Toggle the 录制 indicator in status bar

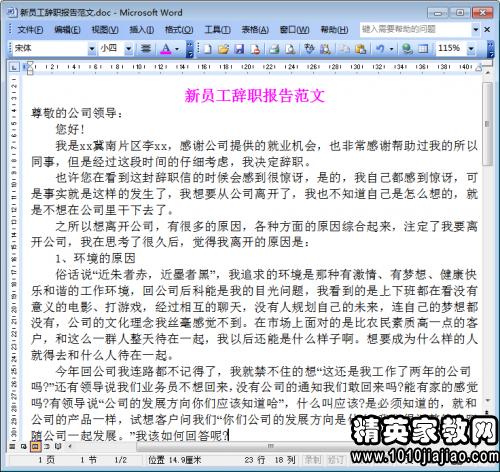313,460
